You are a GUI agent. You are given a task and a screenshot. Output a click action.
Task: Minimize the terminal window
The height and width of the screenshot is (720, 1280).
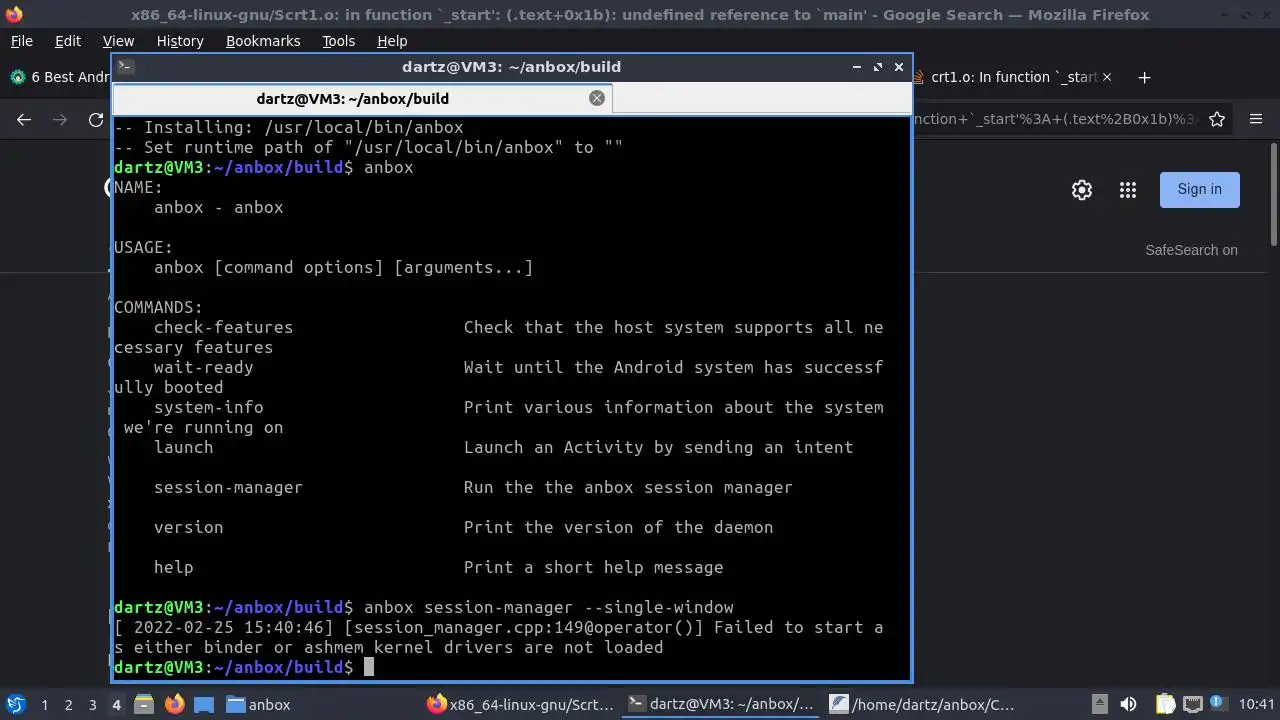click(857, 67)
